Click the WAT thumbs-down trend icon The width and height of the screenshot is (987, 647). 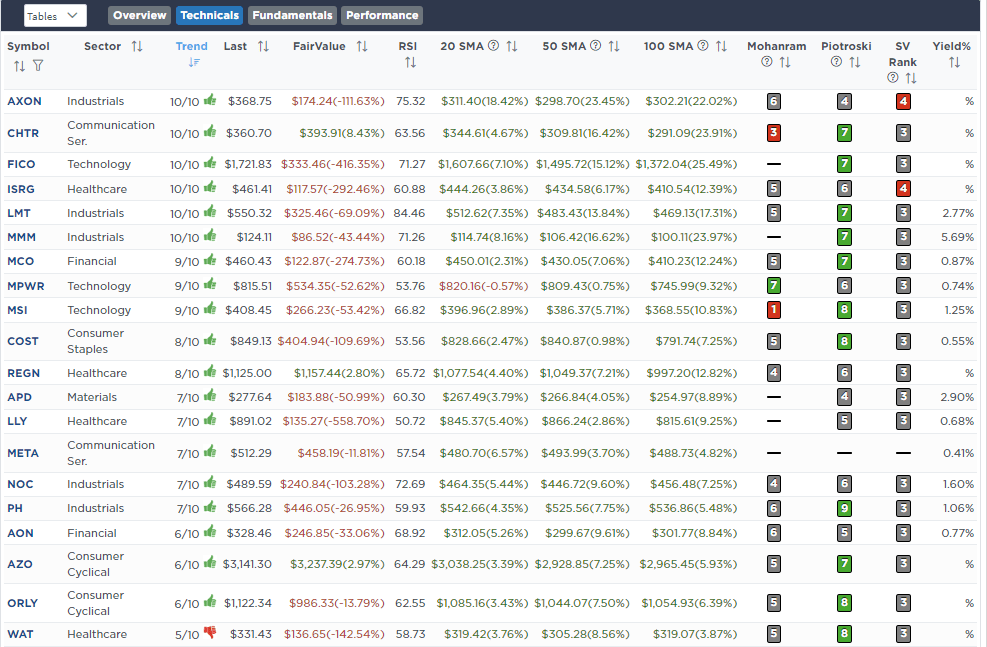tap(210, 633)
